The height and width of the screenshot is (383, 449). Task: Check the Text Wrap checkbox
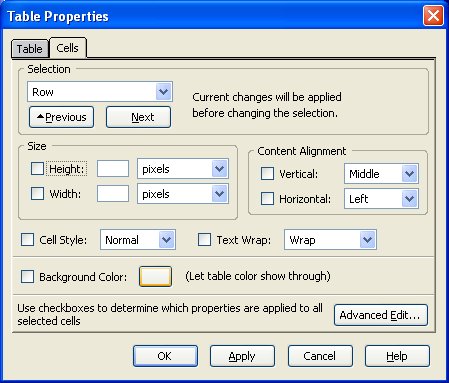pyautogui.click(x=204, y=239)
